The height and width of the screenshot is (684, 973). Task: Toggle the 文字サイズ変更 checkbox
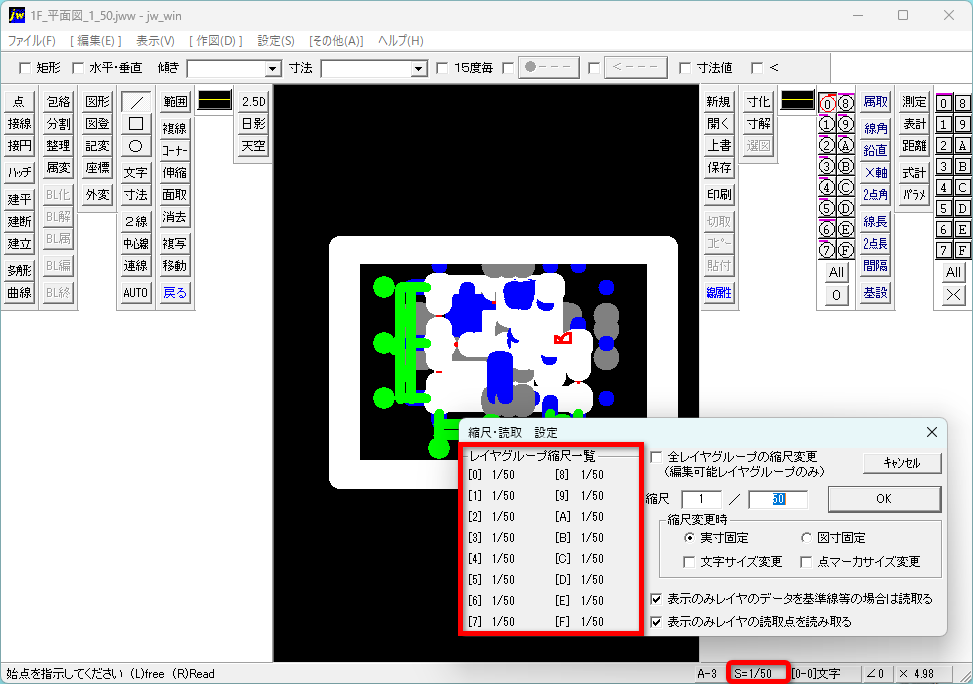(689, 562)
